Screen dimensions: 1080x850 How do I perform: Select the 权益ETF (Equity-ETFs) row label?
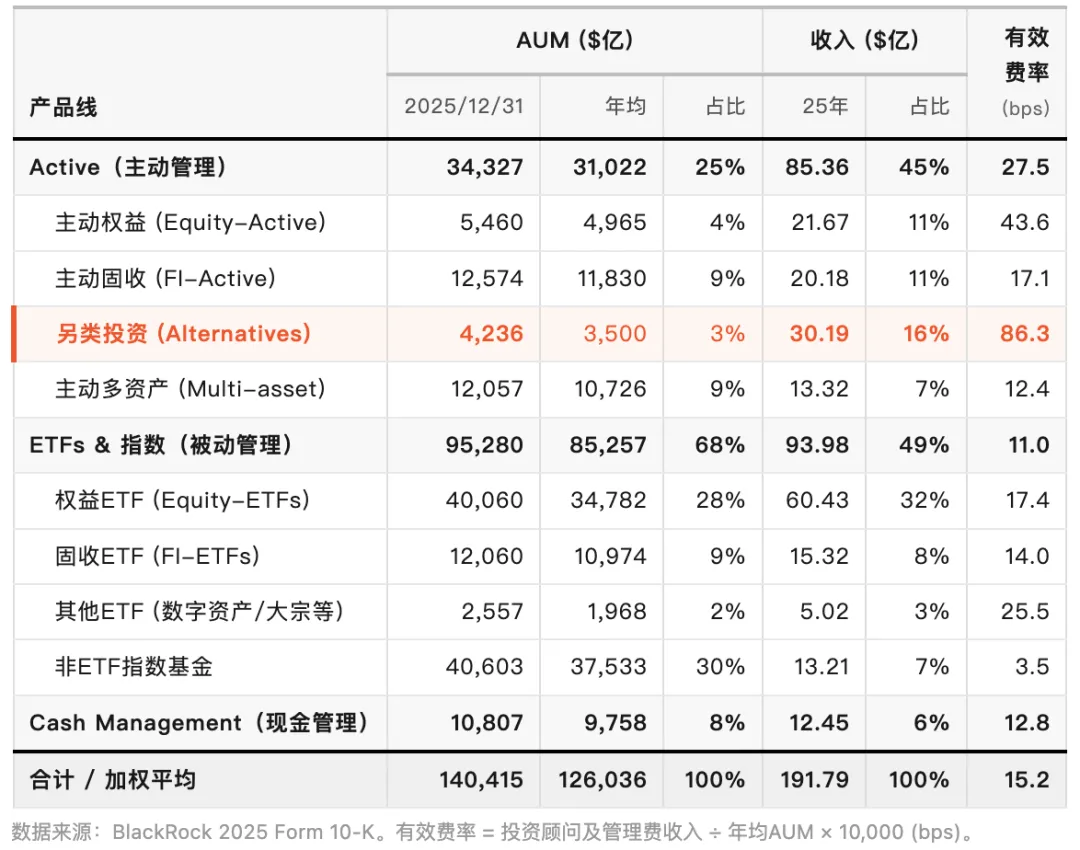coord(182,500)
